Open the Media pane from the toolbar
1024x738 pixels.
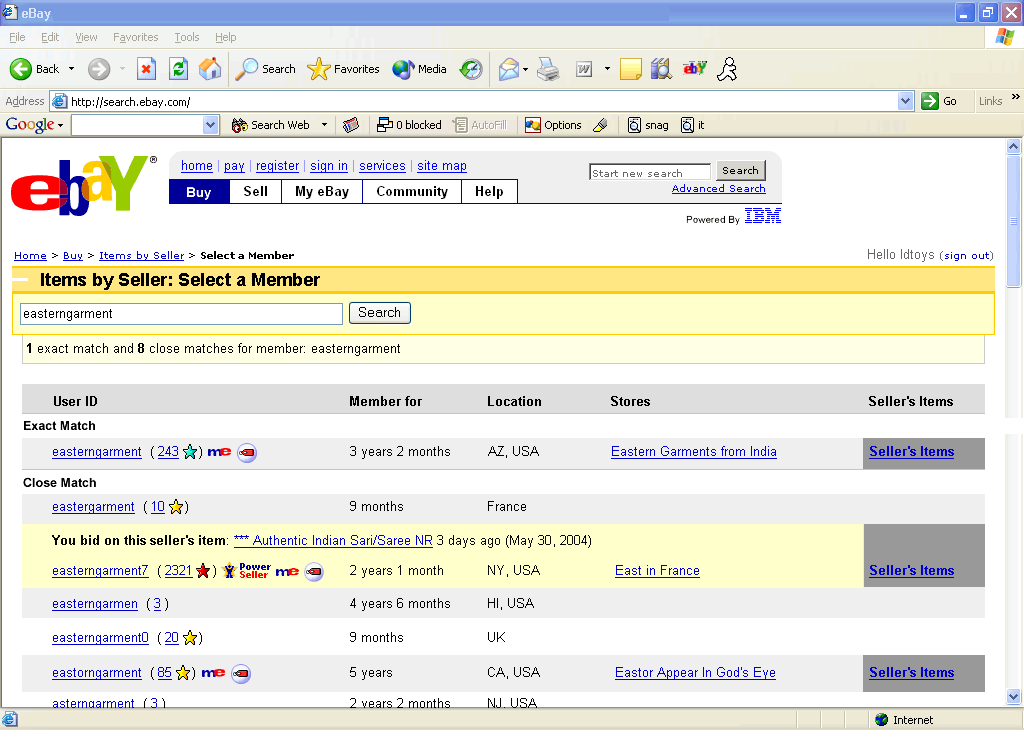419,69
